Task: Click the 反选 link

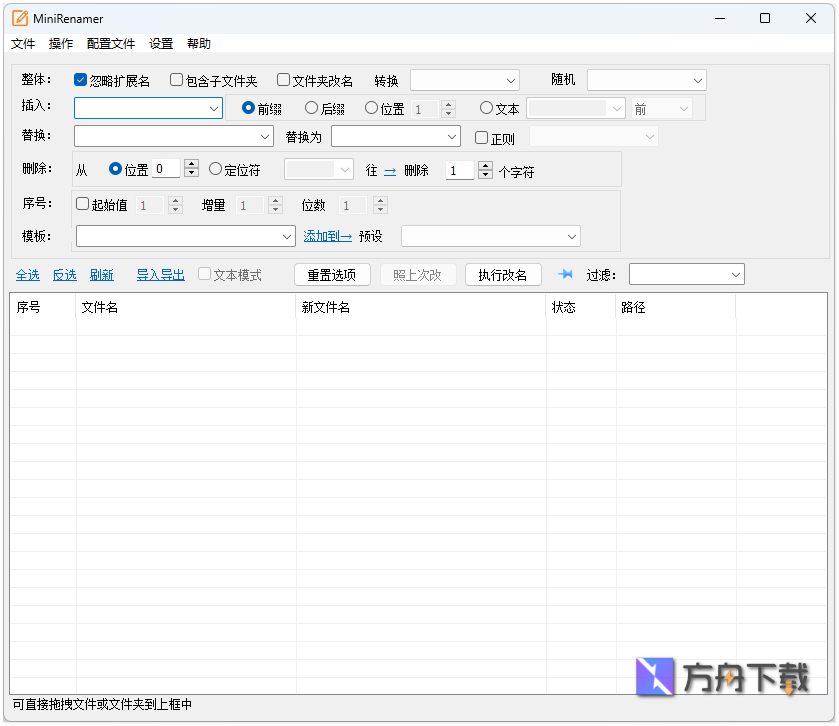Action: [x=64, y=274]
